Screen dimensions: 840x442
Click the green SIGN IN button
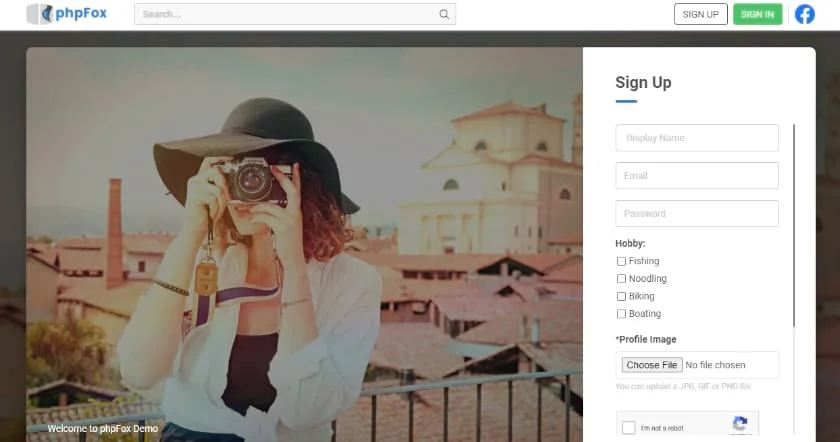pyautogui.click(x=758, y=14)
